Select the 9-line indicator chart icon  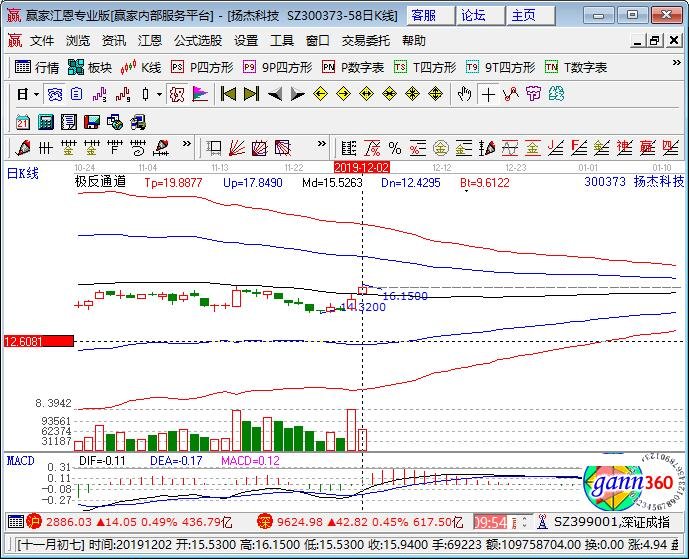pos(123,94)
